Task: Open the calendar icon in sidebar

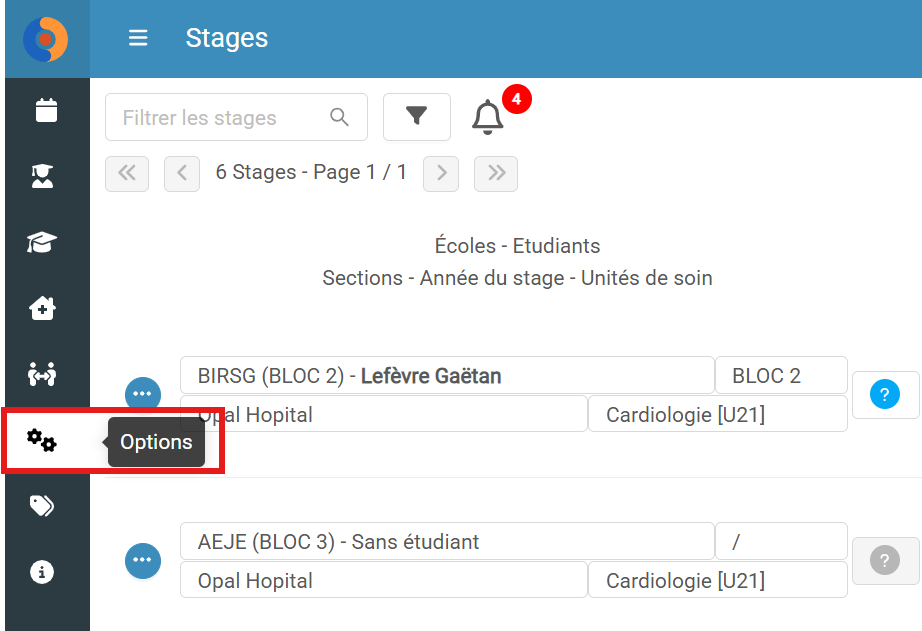Action: 46,111
